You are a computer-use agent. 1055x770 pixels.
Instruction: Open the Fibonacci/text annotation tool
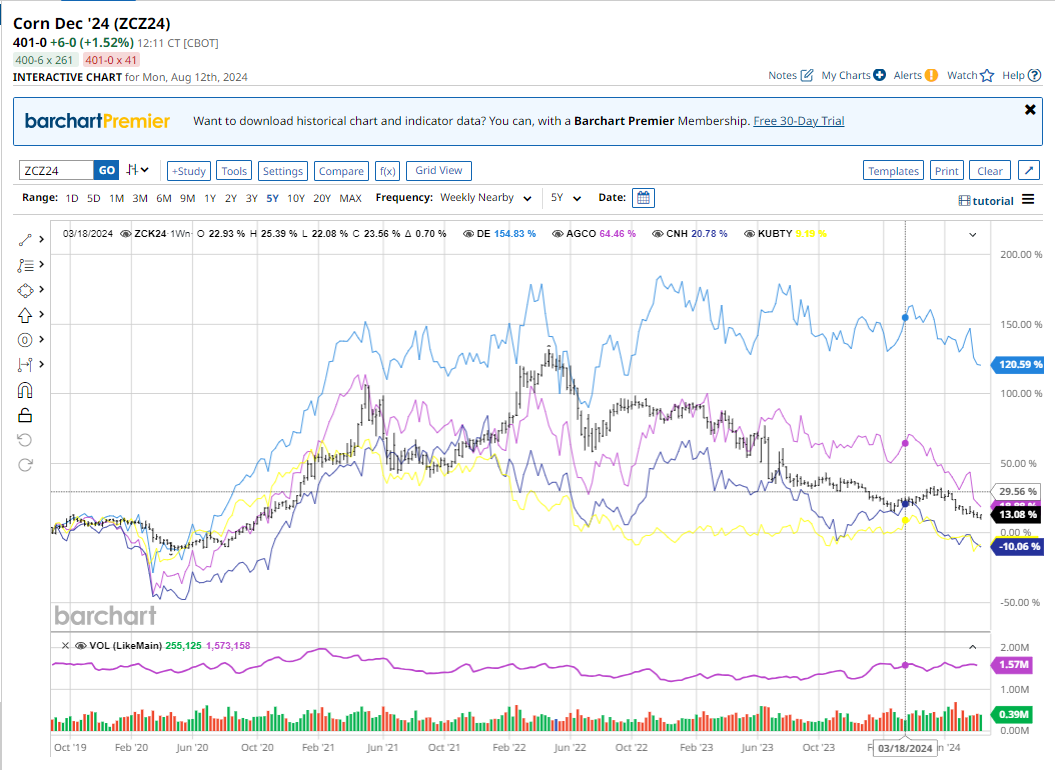tap(25, 265)
